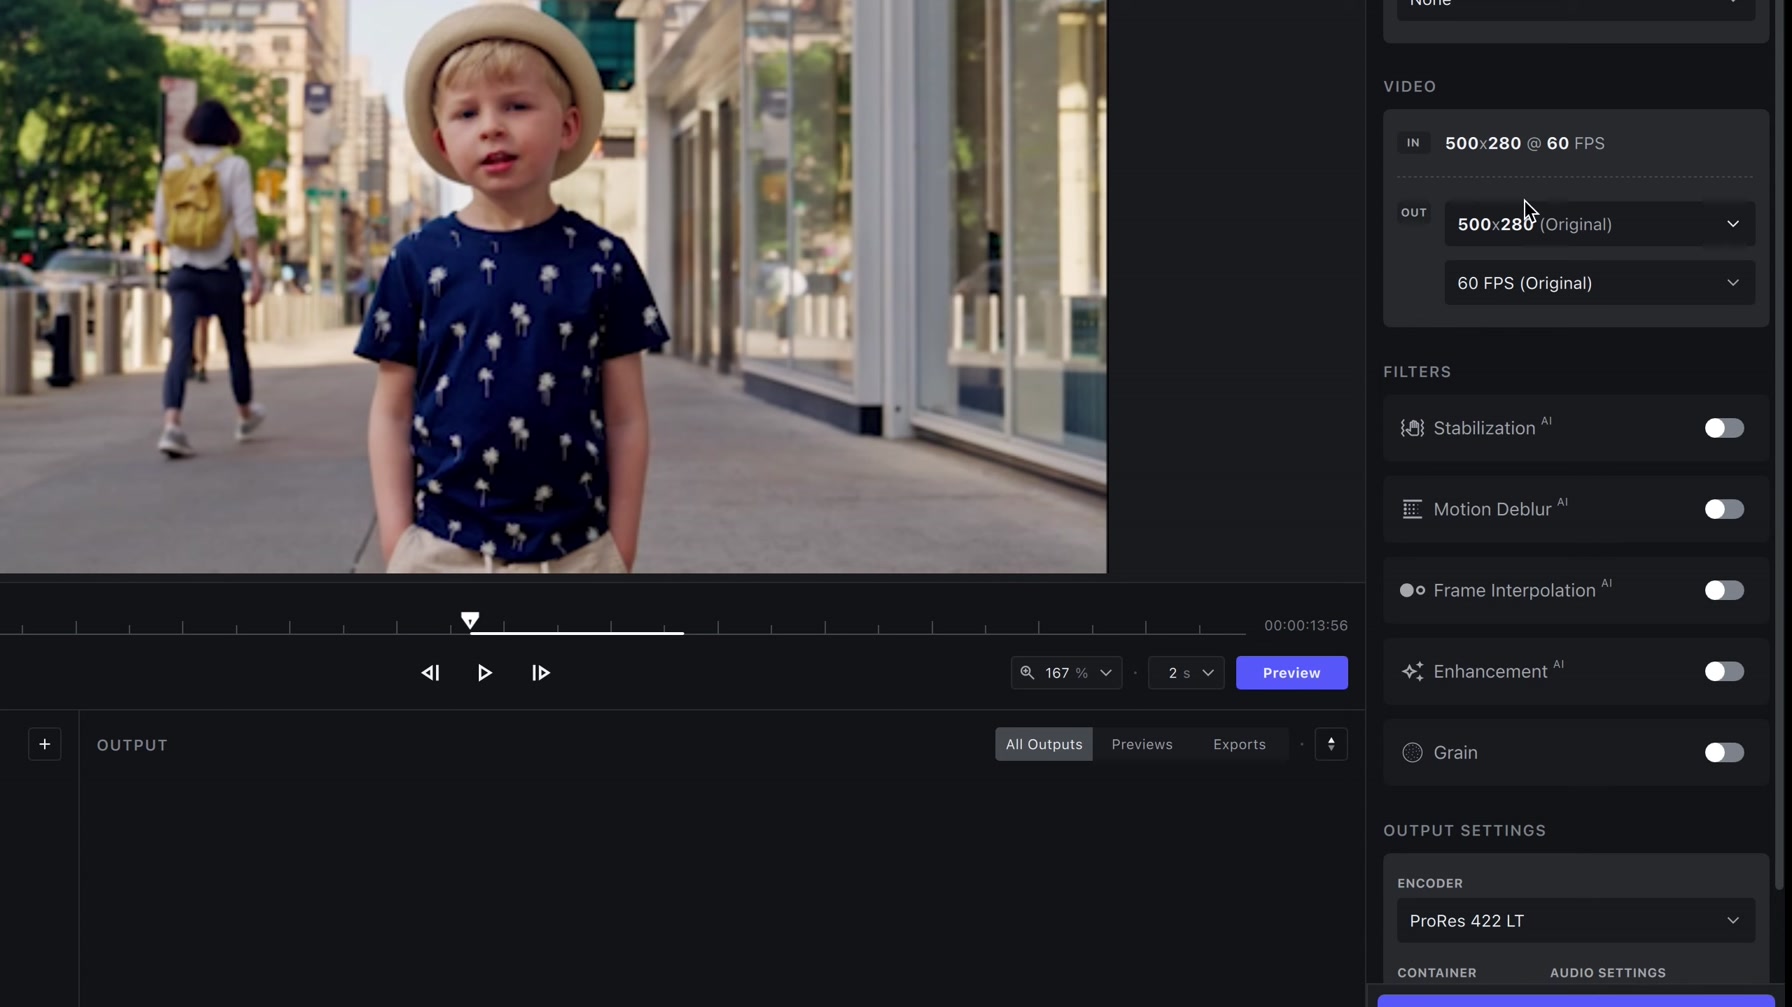
Task: Click the zoom magnifier icon
Action: [1027, 673]
